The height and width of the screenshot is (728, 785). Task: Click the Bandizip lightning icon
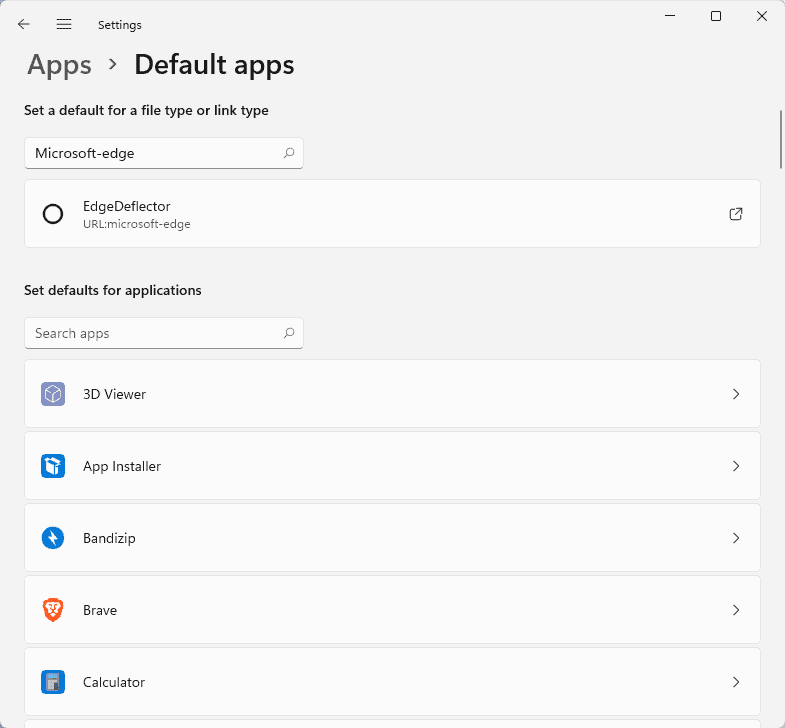pyautogui.click(x=53, y=538)
